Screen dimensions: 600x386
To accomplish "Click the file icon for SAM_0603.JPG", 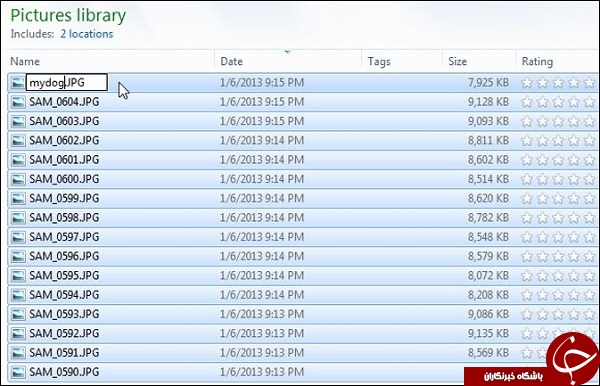I will tap(18, 121).
